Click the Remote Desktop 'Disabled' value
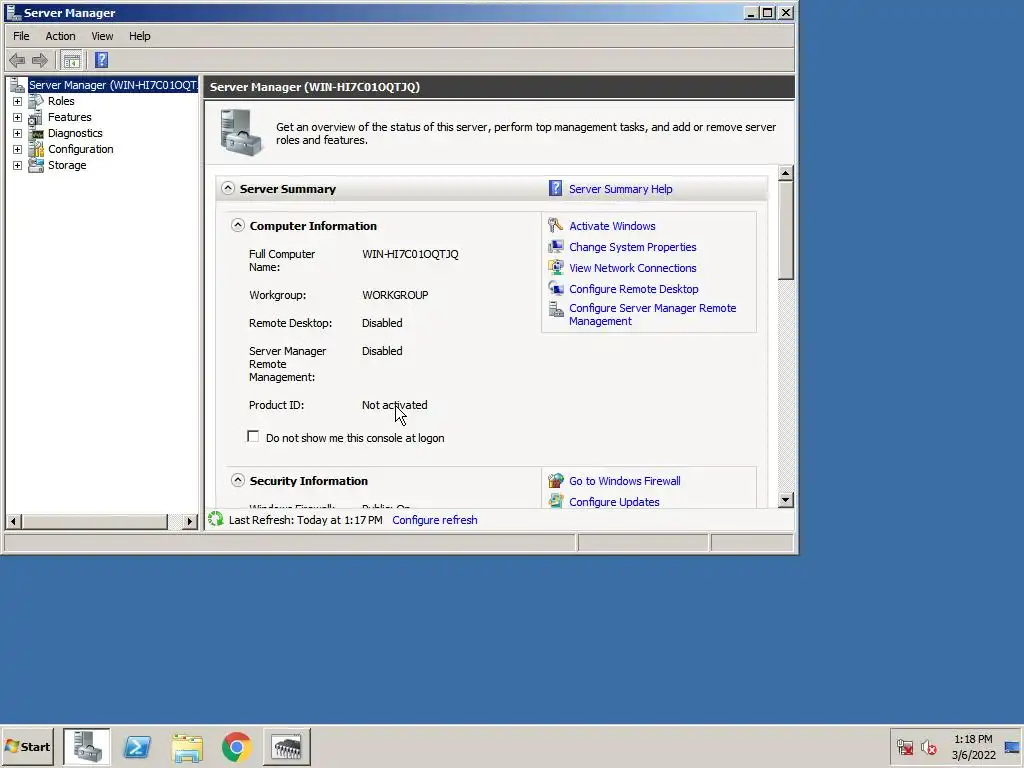Screen dimensions: 1024x768 pos(382,323)
